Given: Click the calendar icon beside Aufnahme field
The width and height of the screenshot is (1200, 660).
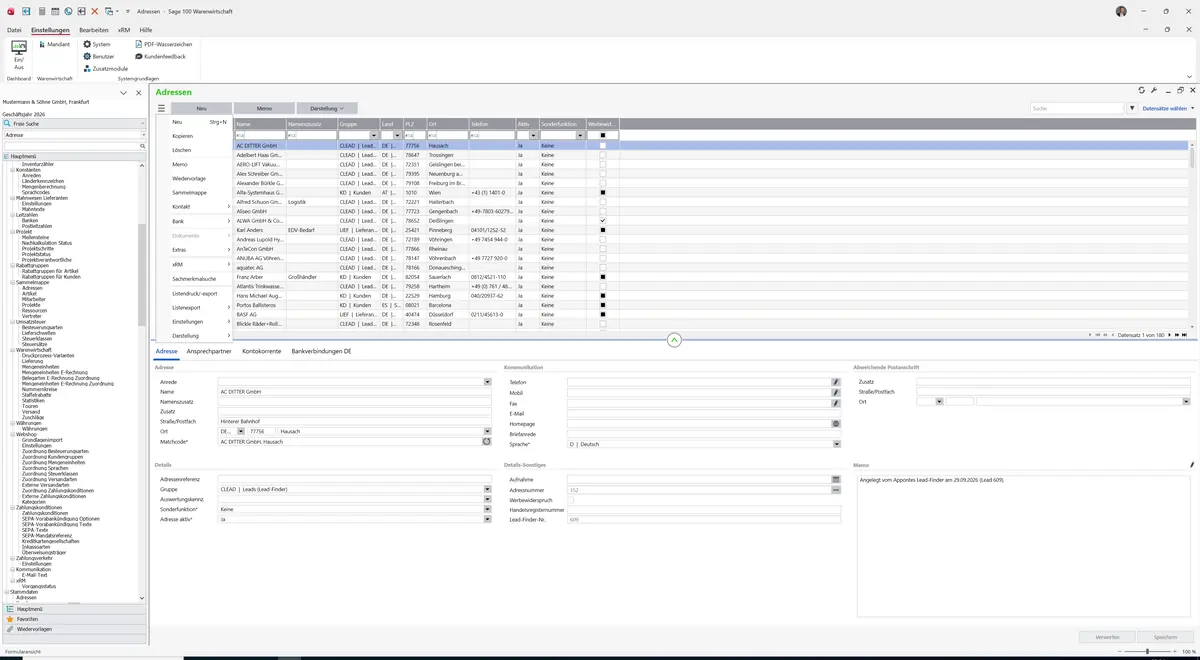Looking at the screenshot, I should tap(836, 479).
